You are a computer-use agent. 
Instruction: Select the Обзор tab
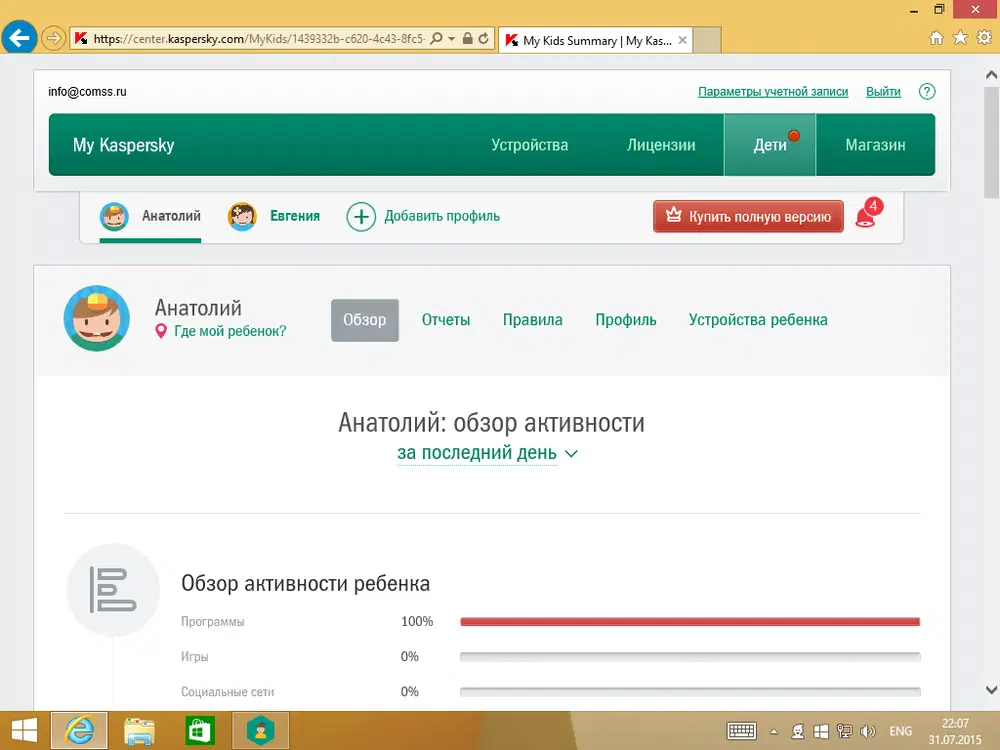coord(365,320)
